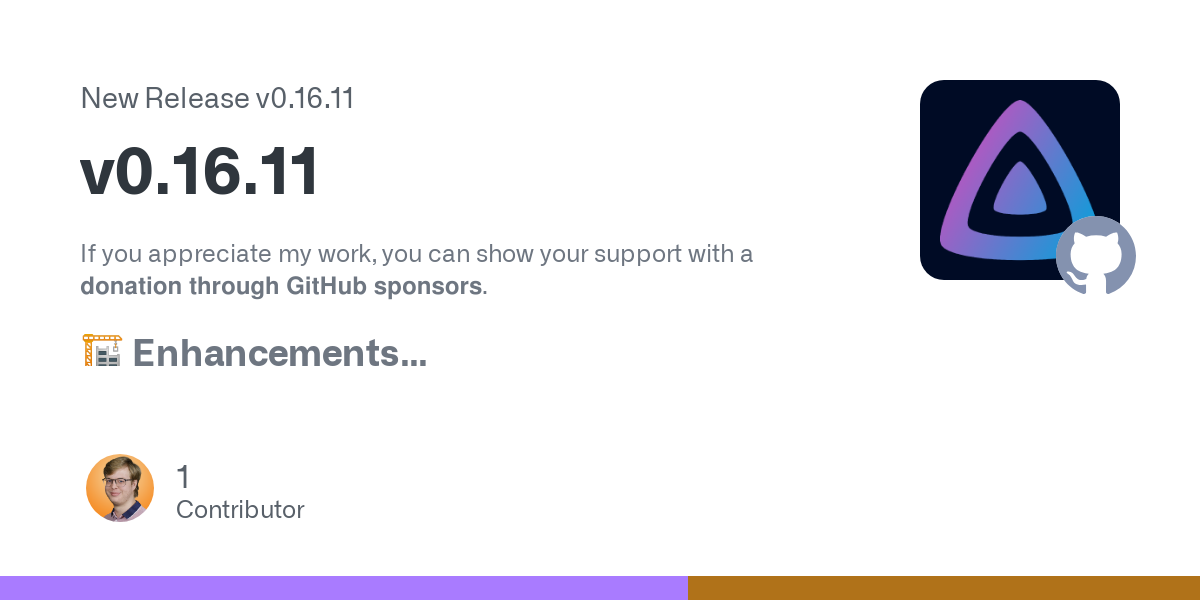Click the inner small triangle of logo
The height and width of the screenshot is (600, 1200).
[1019, 192]
